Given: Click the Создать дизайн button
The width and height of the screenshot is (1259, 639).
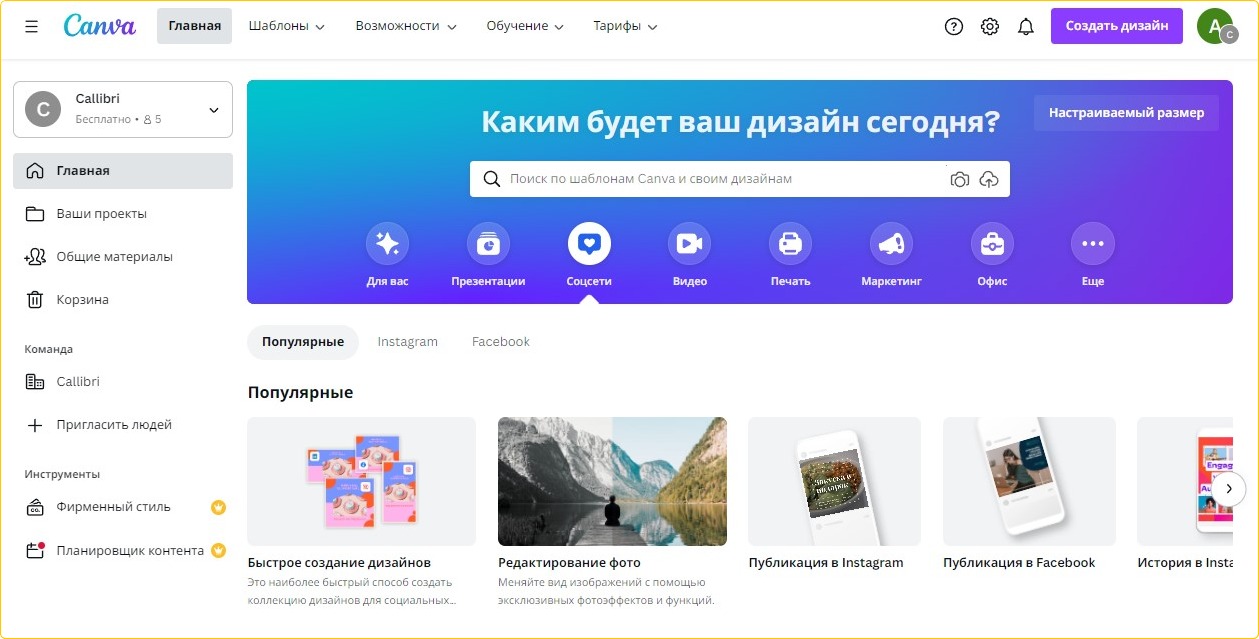Looking at the screenshot, I should click(x=1116, y=26).
